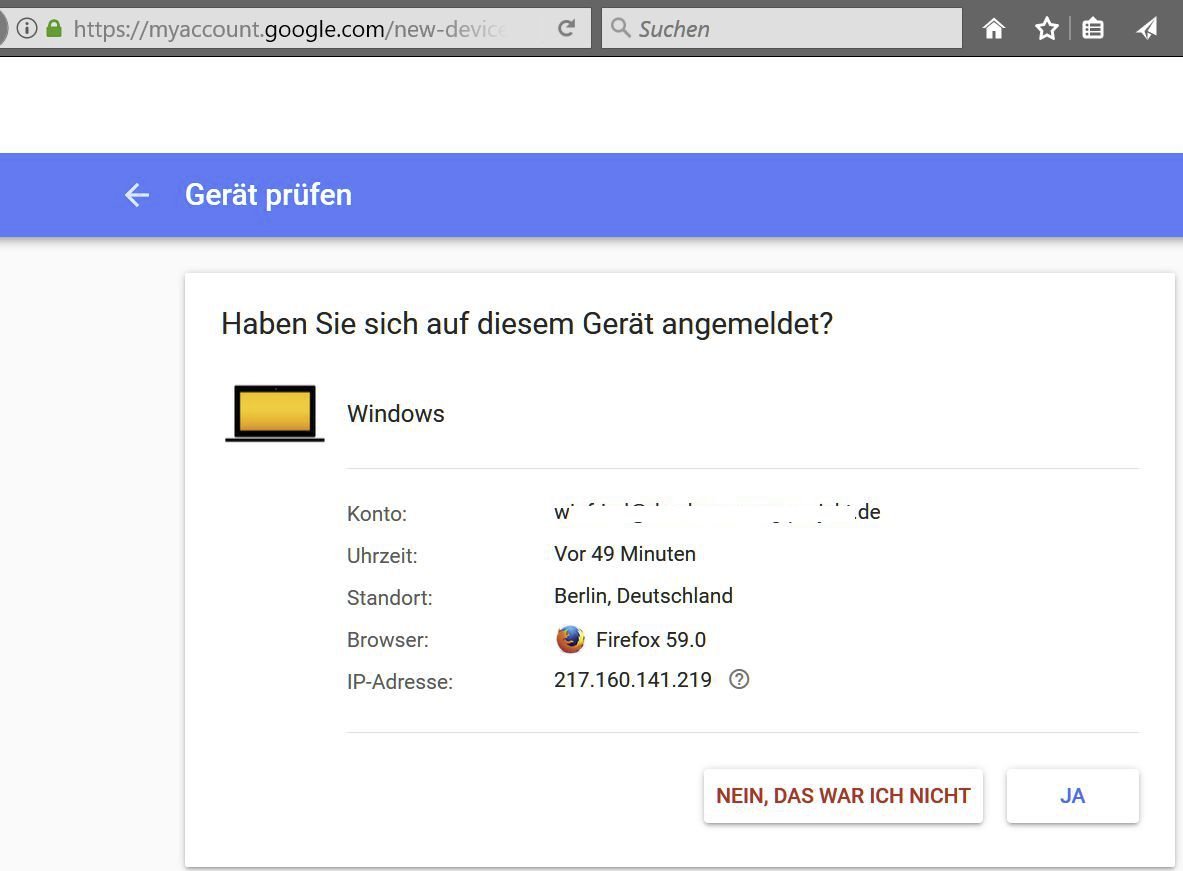Bookmark this page with the star icon
This screenshot has height=871, width=1183.
pyautogui.click(x=1046, y=29)
